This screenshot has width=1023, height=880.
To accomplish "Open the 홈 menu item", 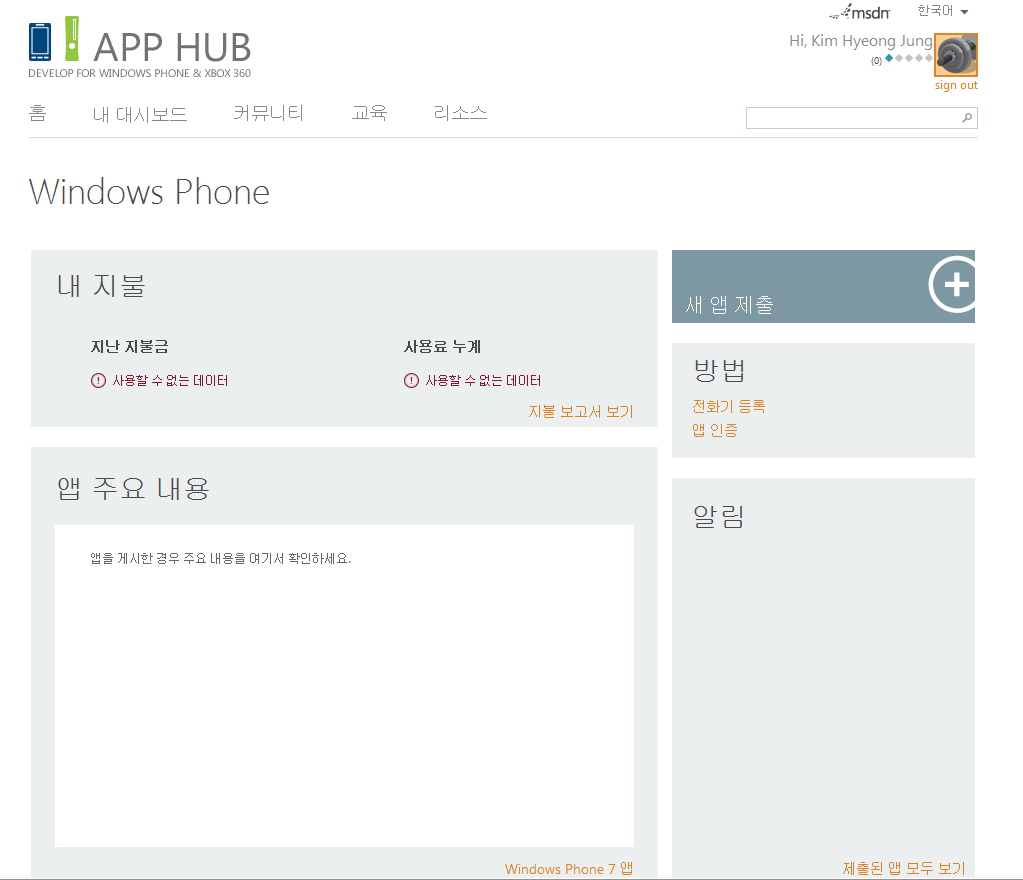I will coord(37,114).
